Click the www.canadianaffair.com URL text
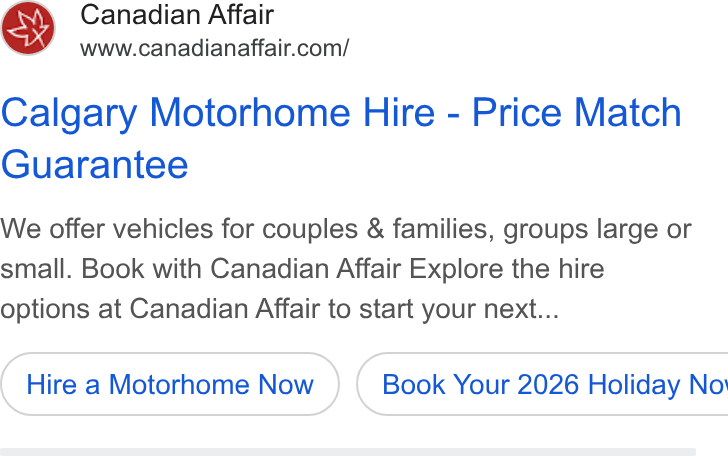728x456 pixels. [214, 48]
